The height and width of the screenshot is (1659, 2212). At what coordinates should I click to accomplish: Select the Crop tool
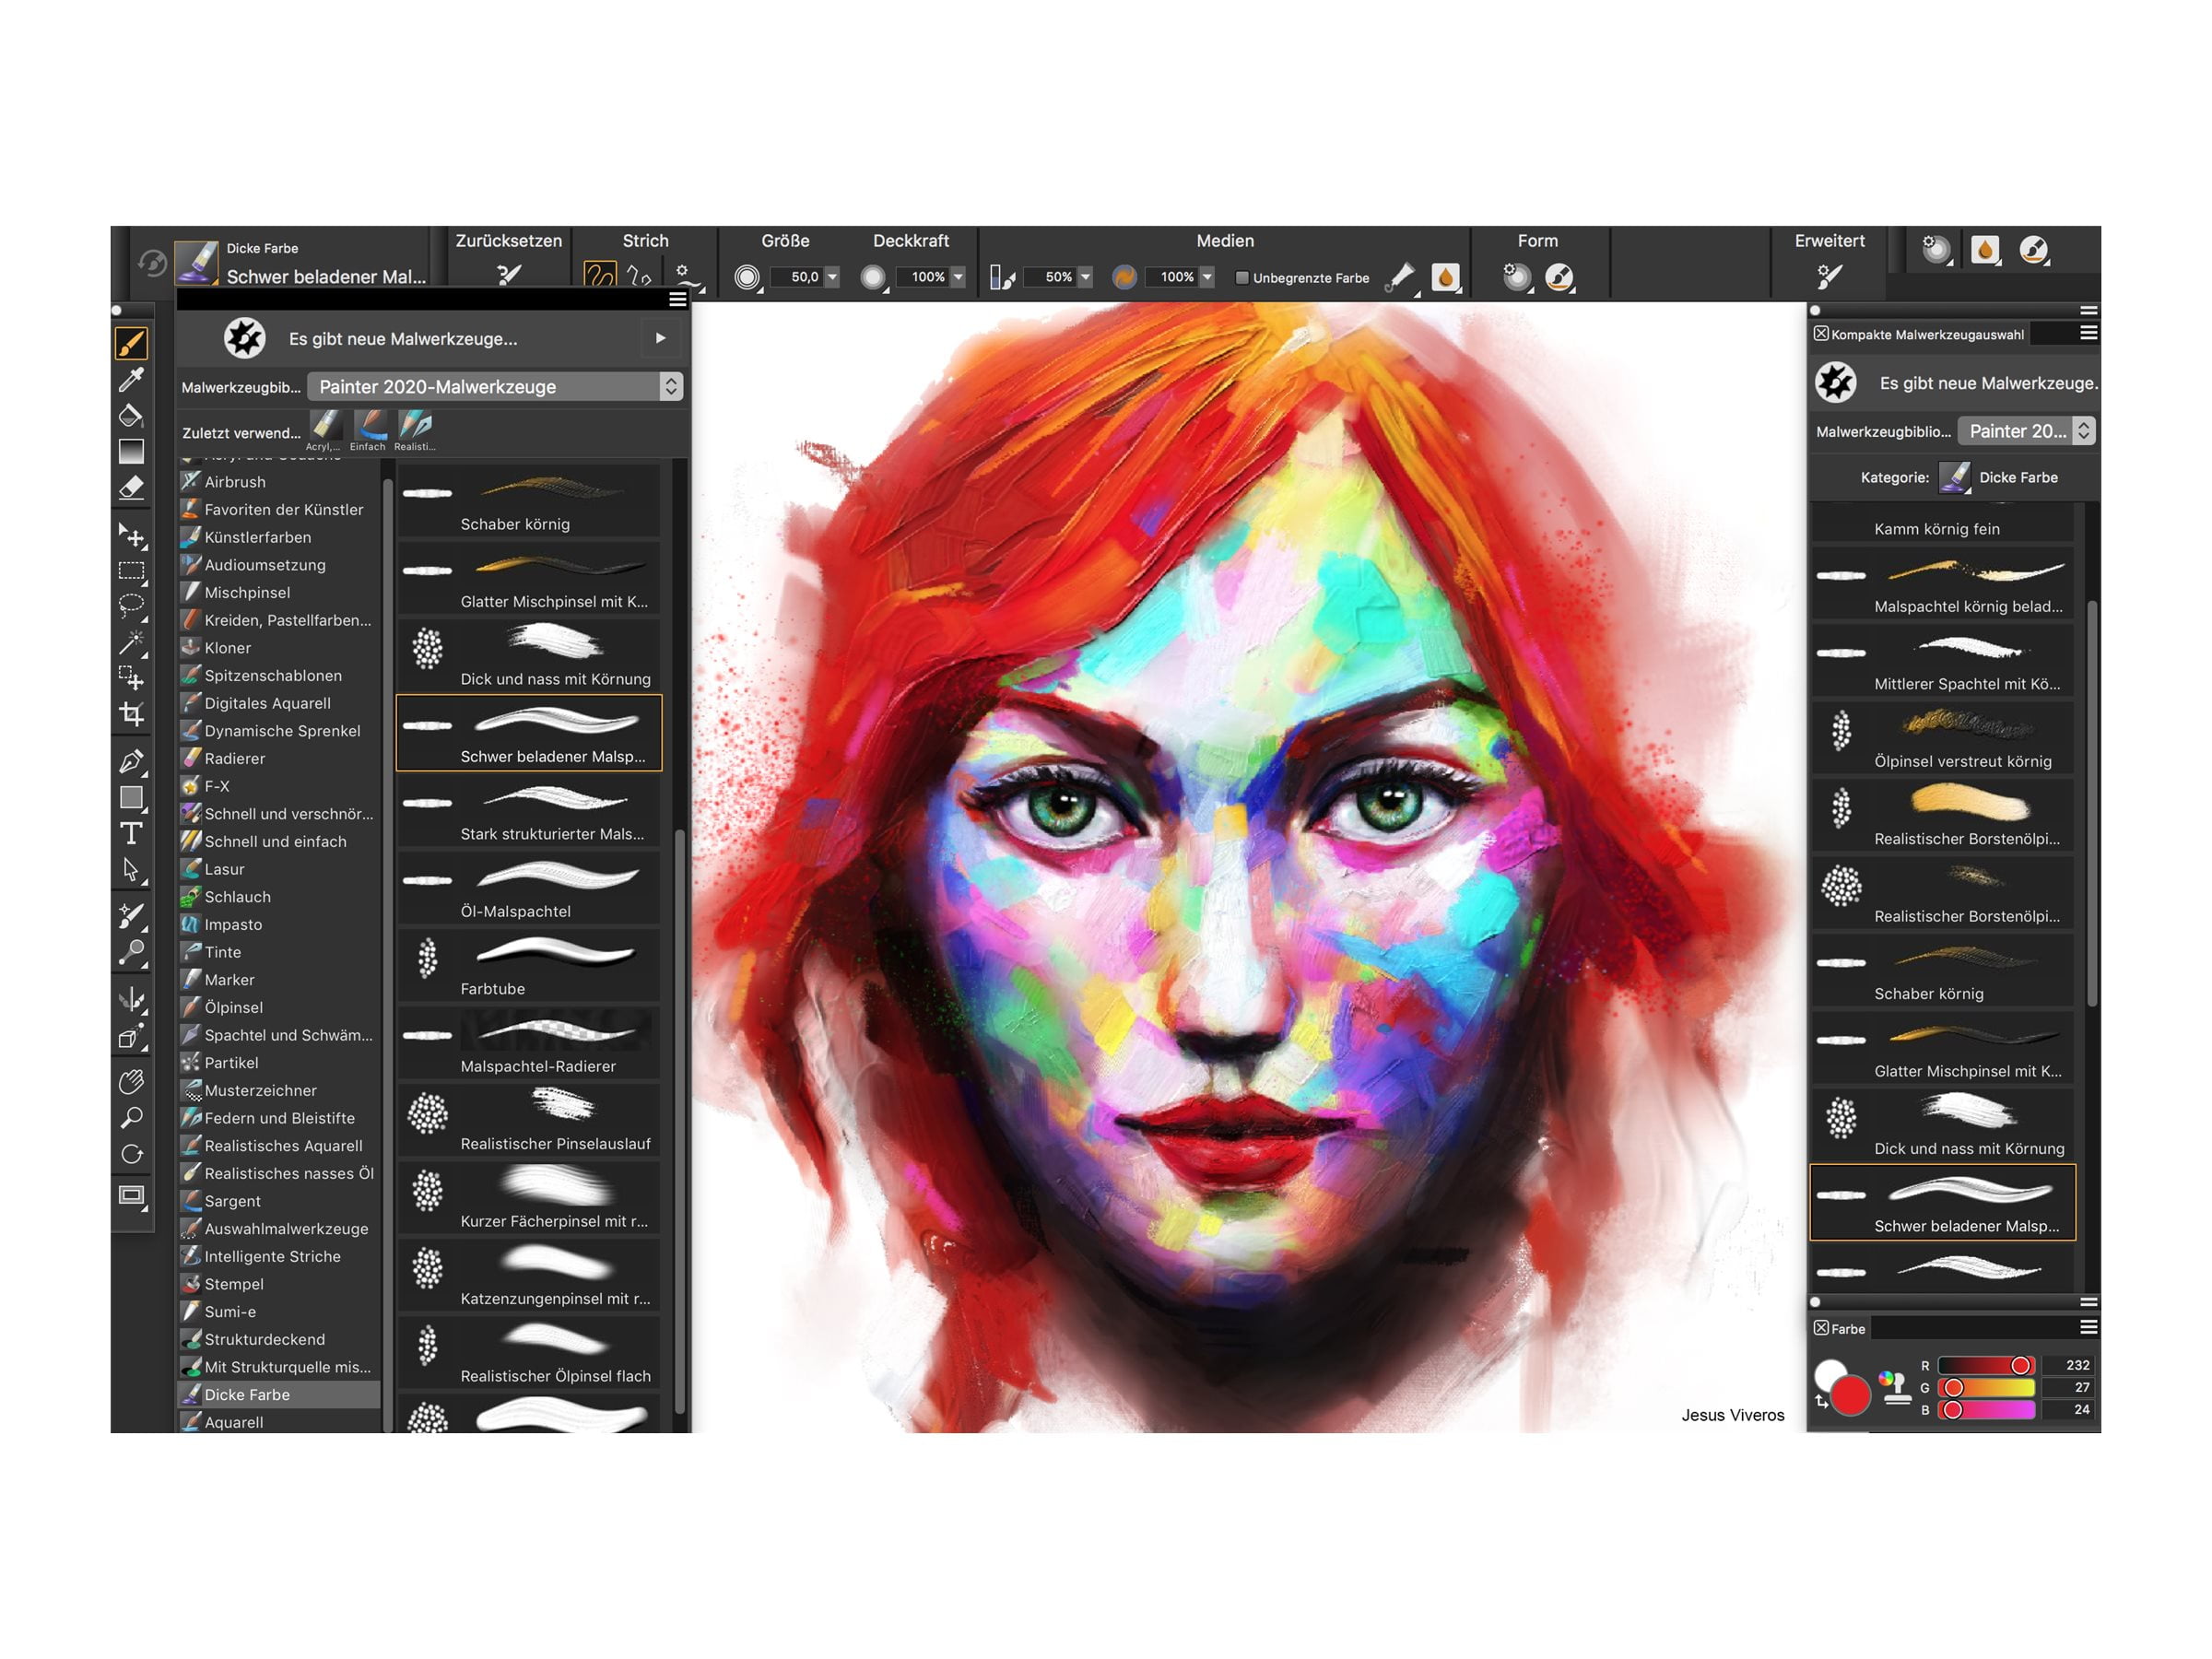click(132, 714)
